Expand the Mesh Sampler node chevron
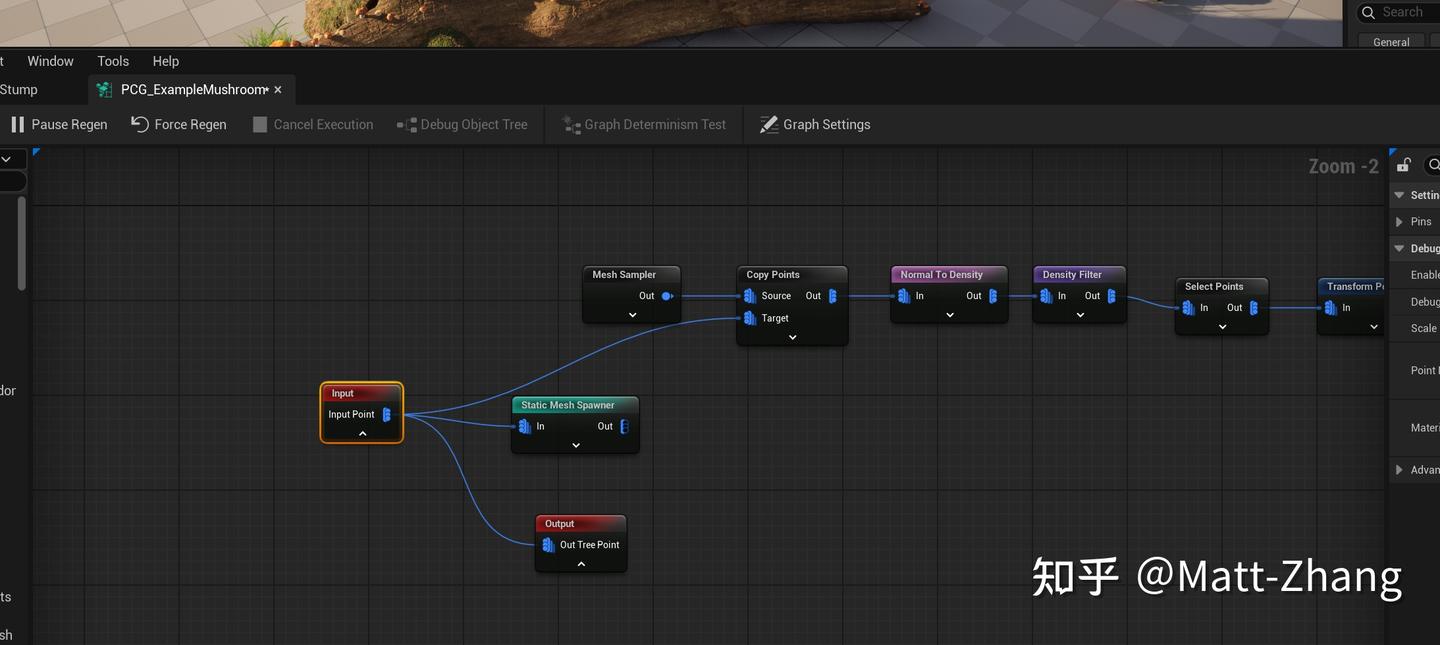 click(x=632, y=315)
